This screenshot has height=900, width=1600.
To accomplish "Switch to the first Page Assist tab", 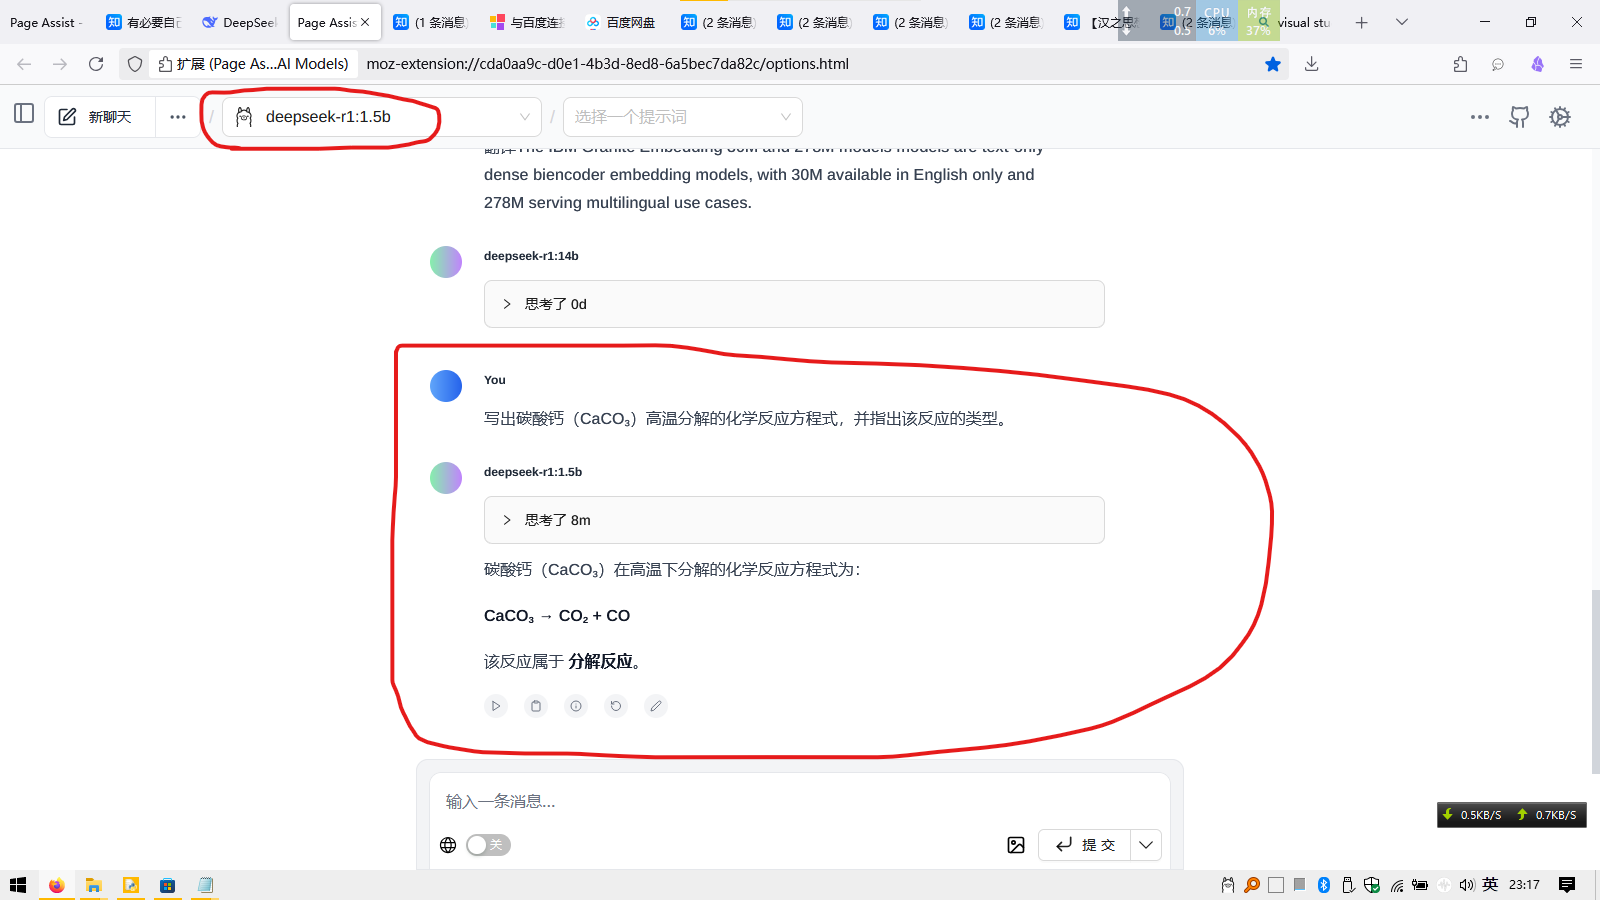I will 46,22.
